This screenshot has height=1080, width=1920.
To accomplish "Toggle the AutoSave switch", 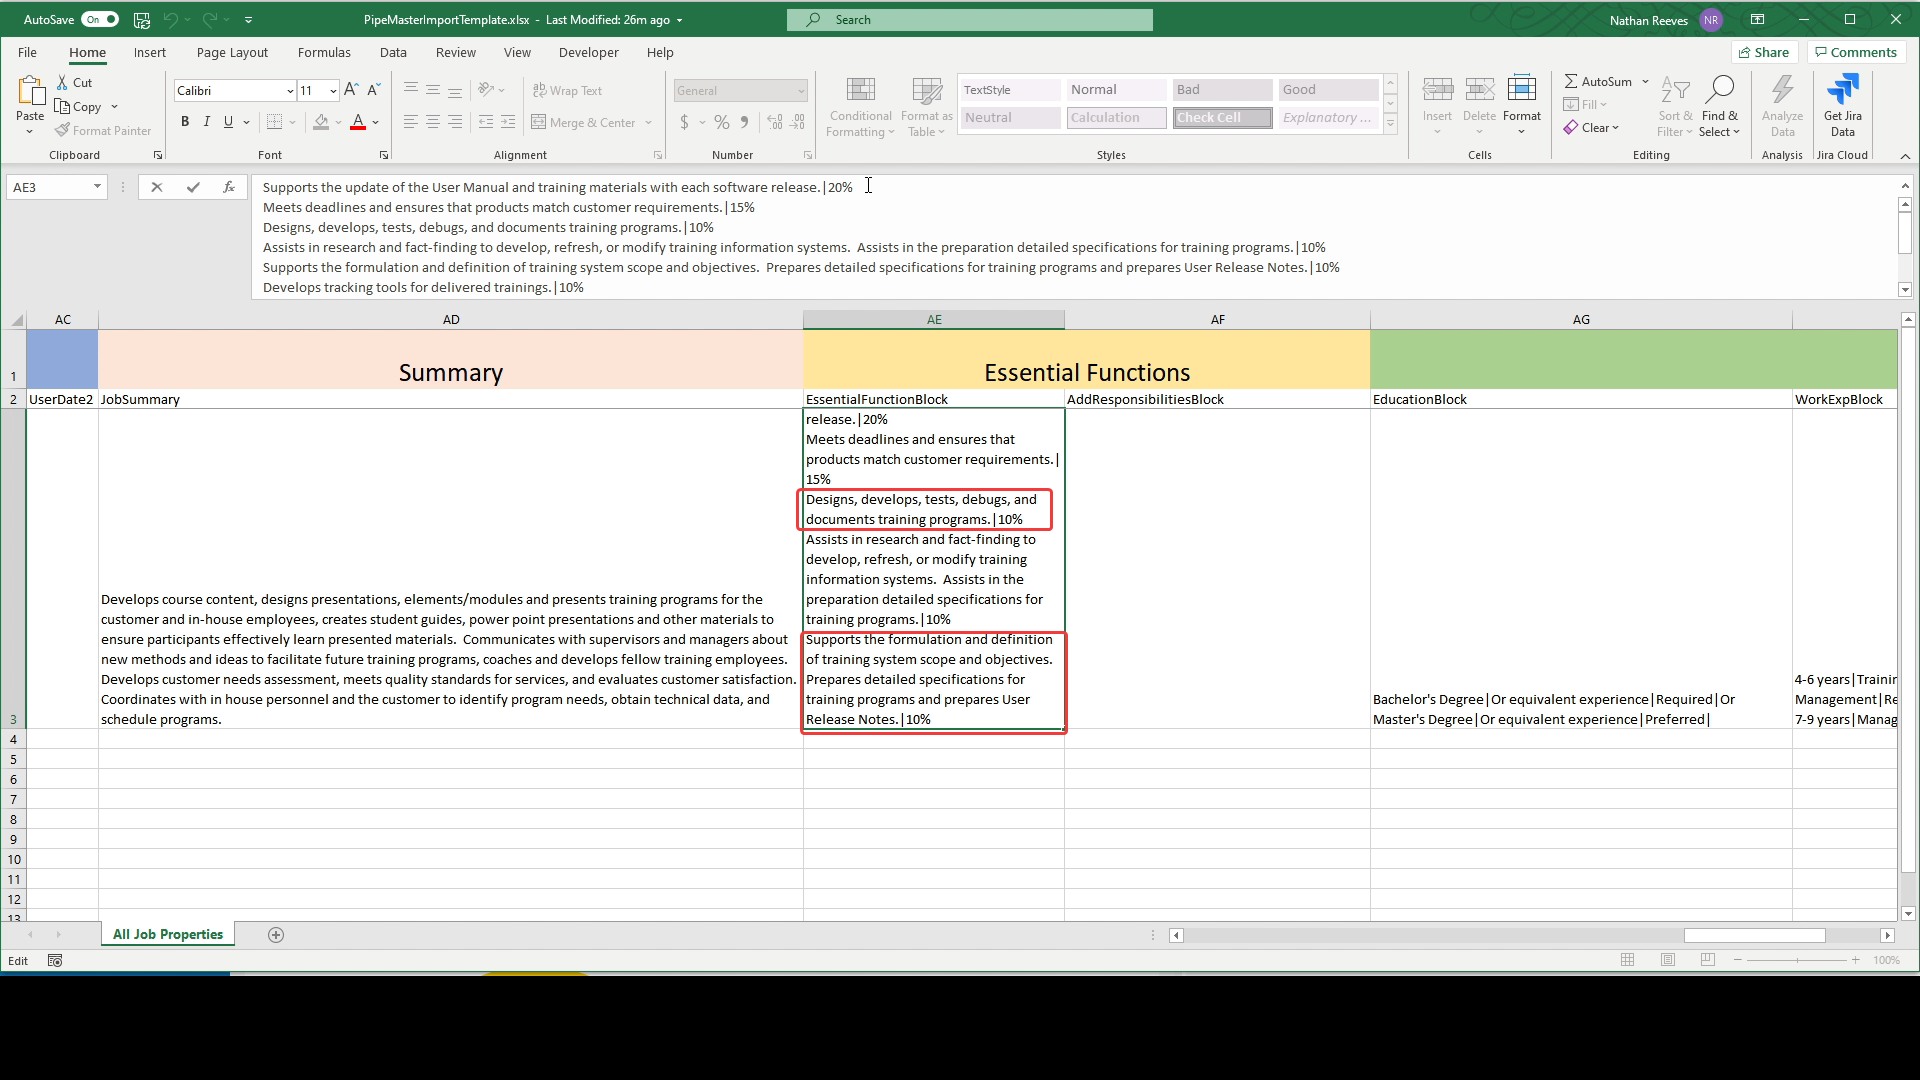I will click(100, 19).
